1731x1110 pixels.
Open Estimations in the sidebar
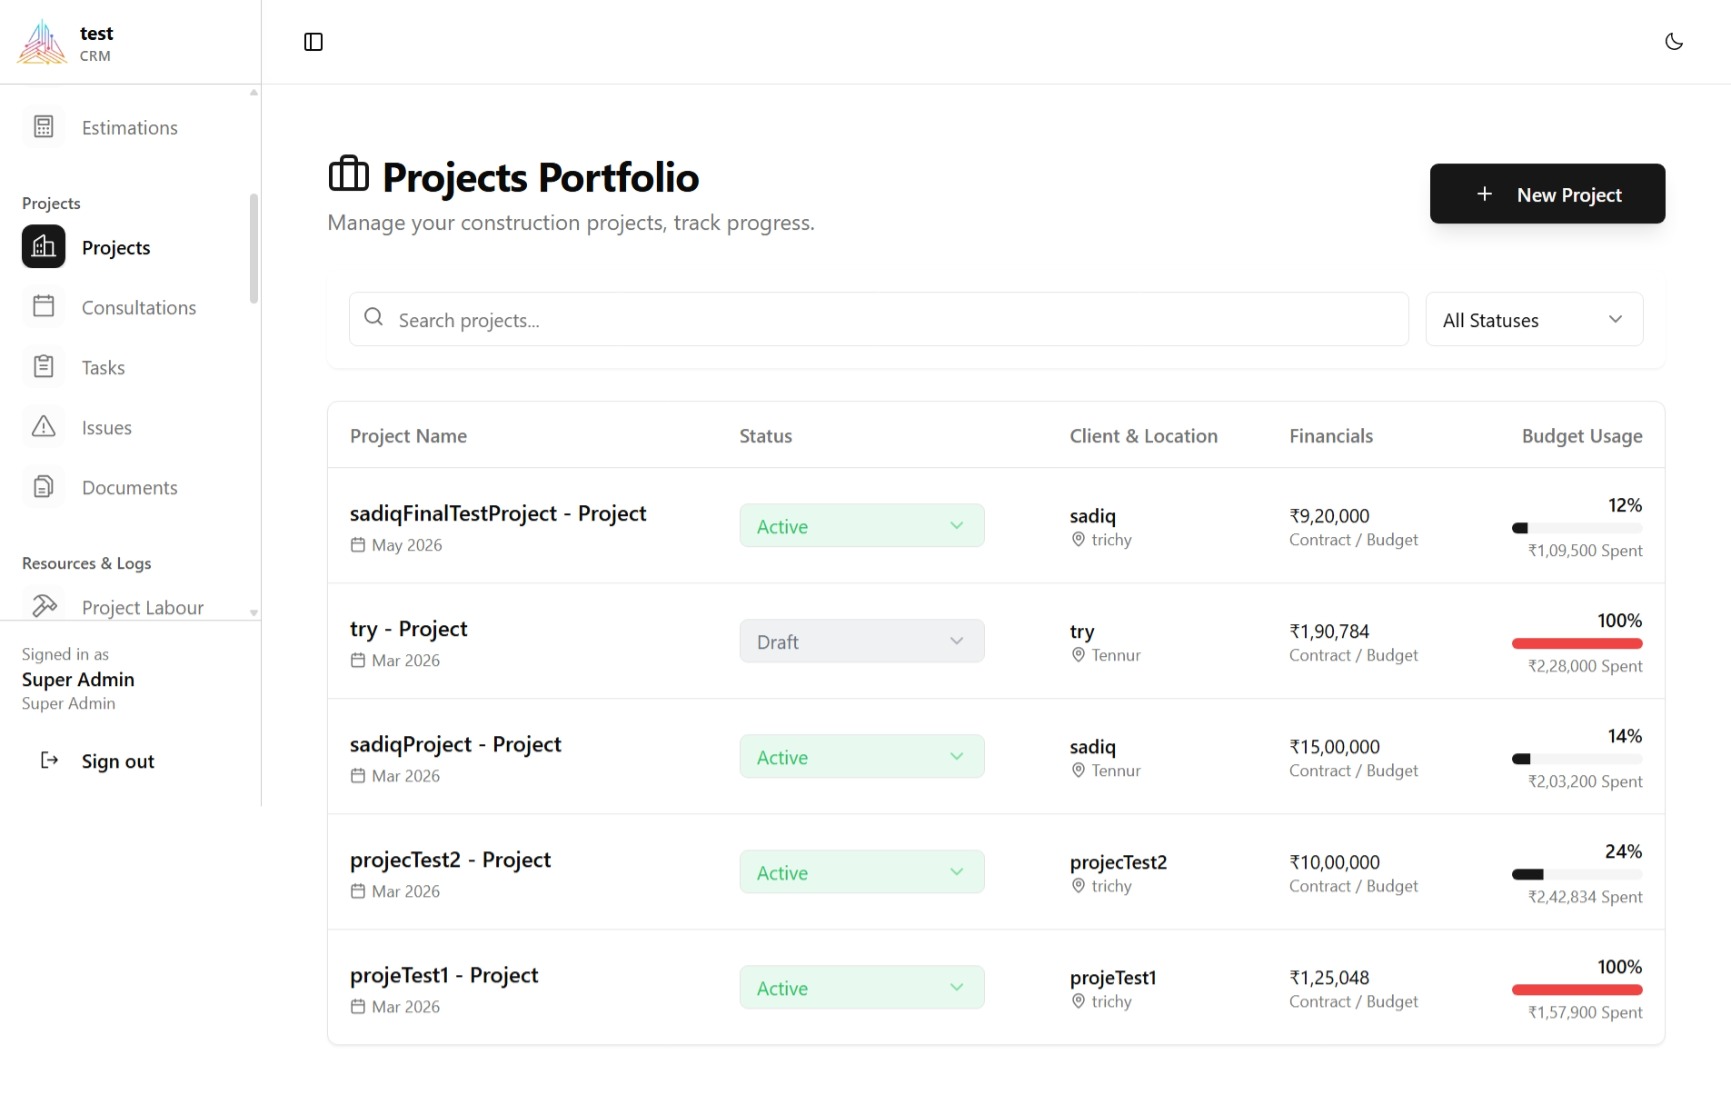point(130,127)
